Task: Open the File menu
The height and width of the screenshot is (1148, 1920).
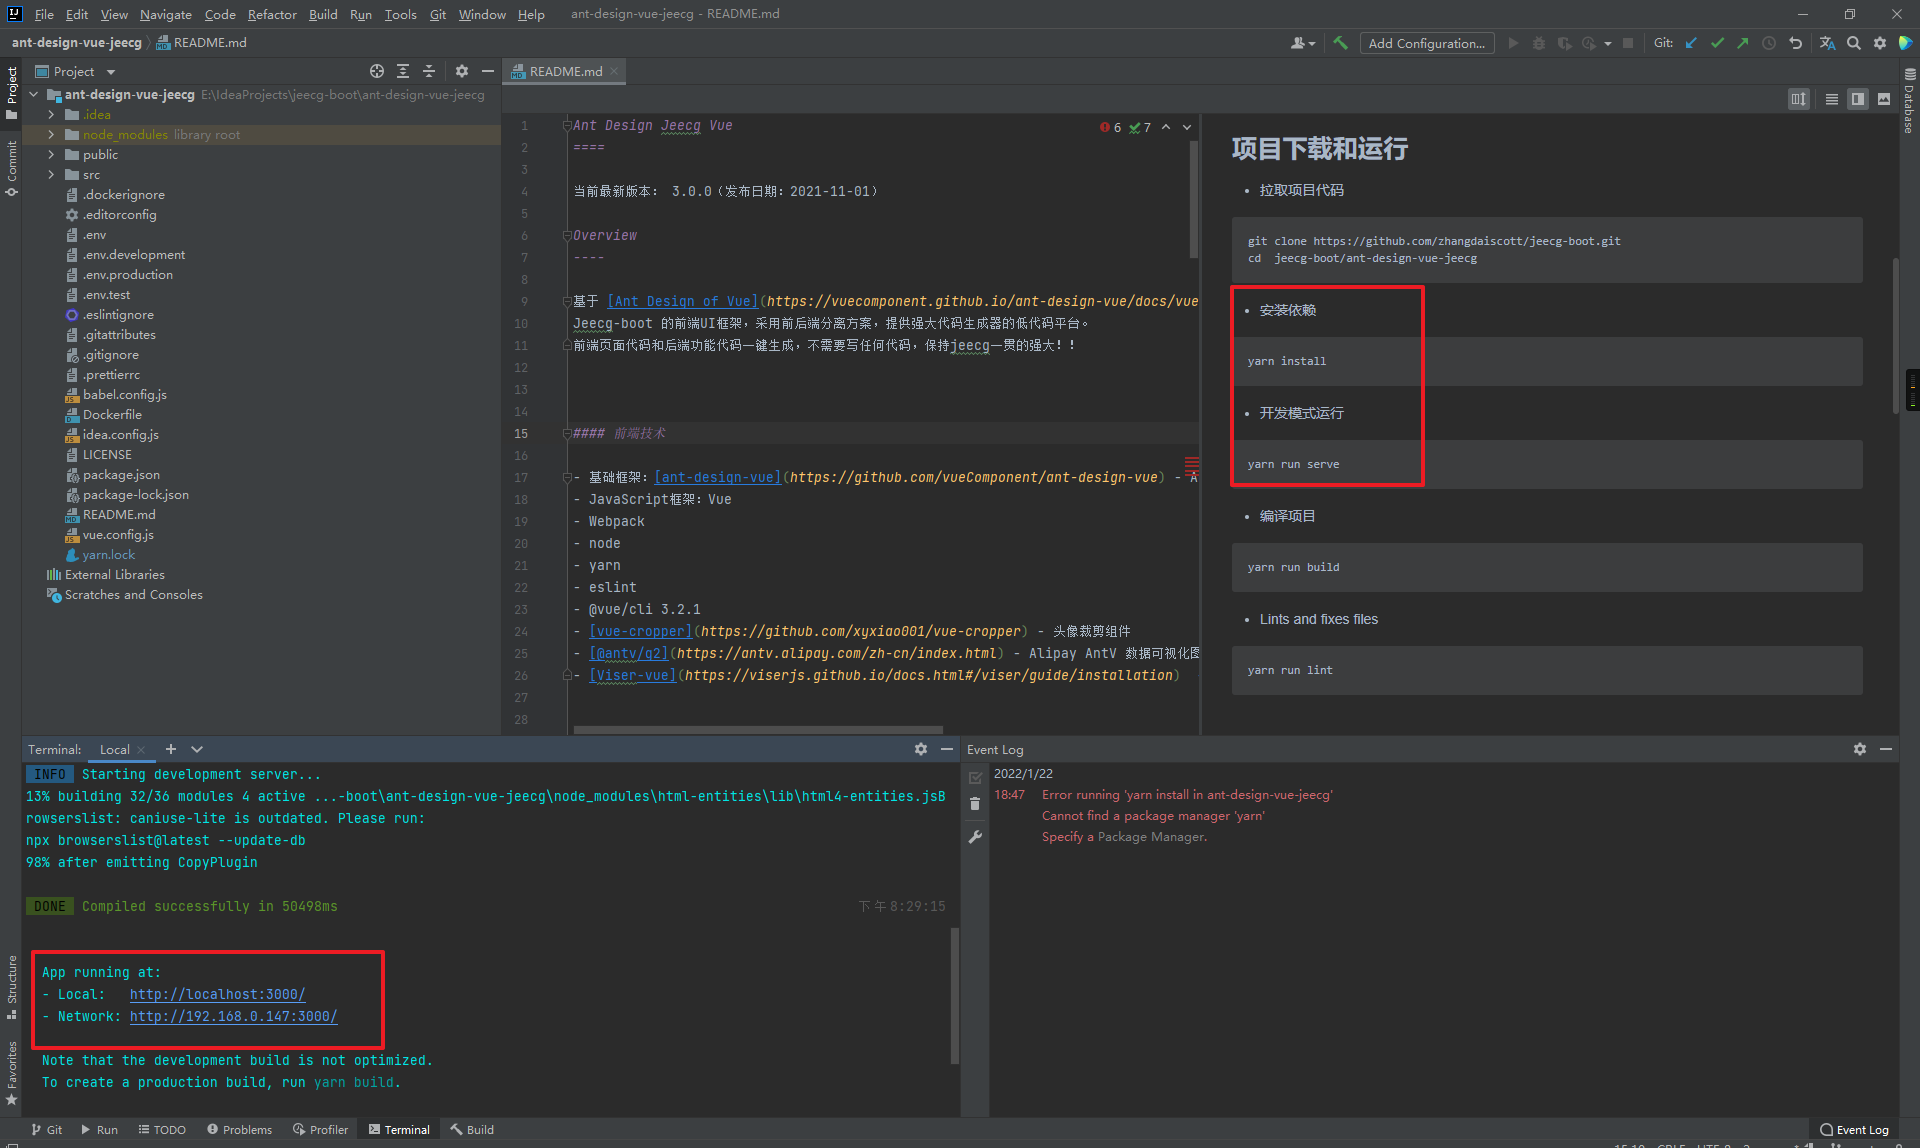Action: point(44,14)
